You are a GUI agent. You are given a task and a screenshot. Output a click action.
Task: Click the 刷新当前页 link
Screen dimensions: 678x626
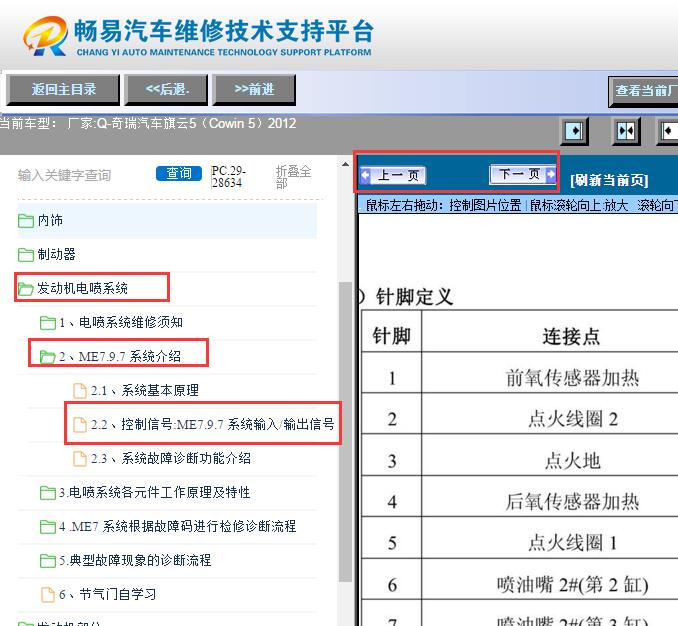[609, 180]
